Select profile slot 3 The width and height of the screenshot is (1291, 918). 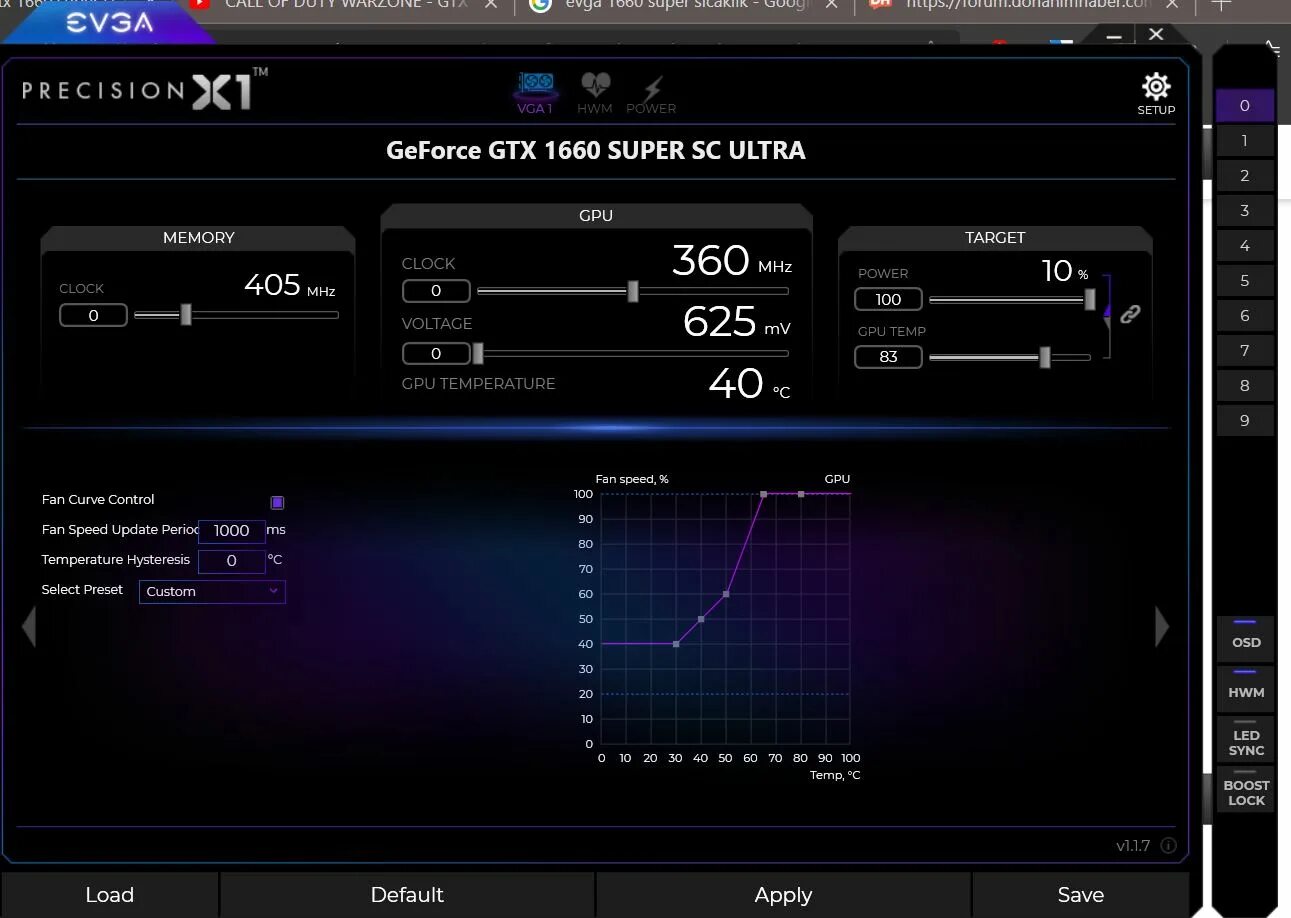(1245, 211)
